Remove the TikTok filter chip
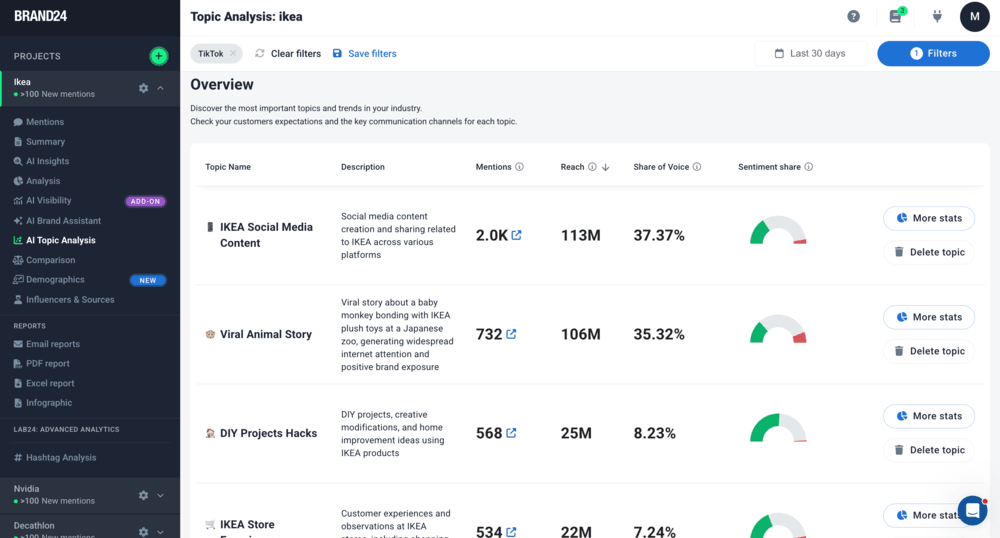 click(233, 53)
